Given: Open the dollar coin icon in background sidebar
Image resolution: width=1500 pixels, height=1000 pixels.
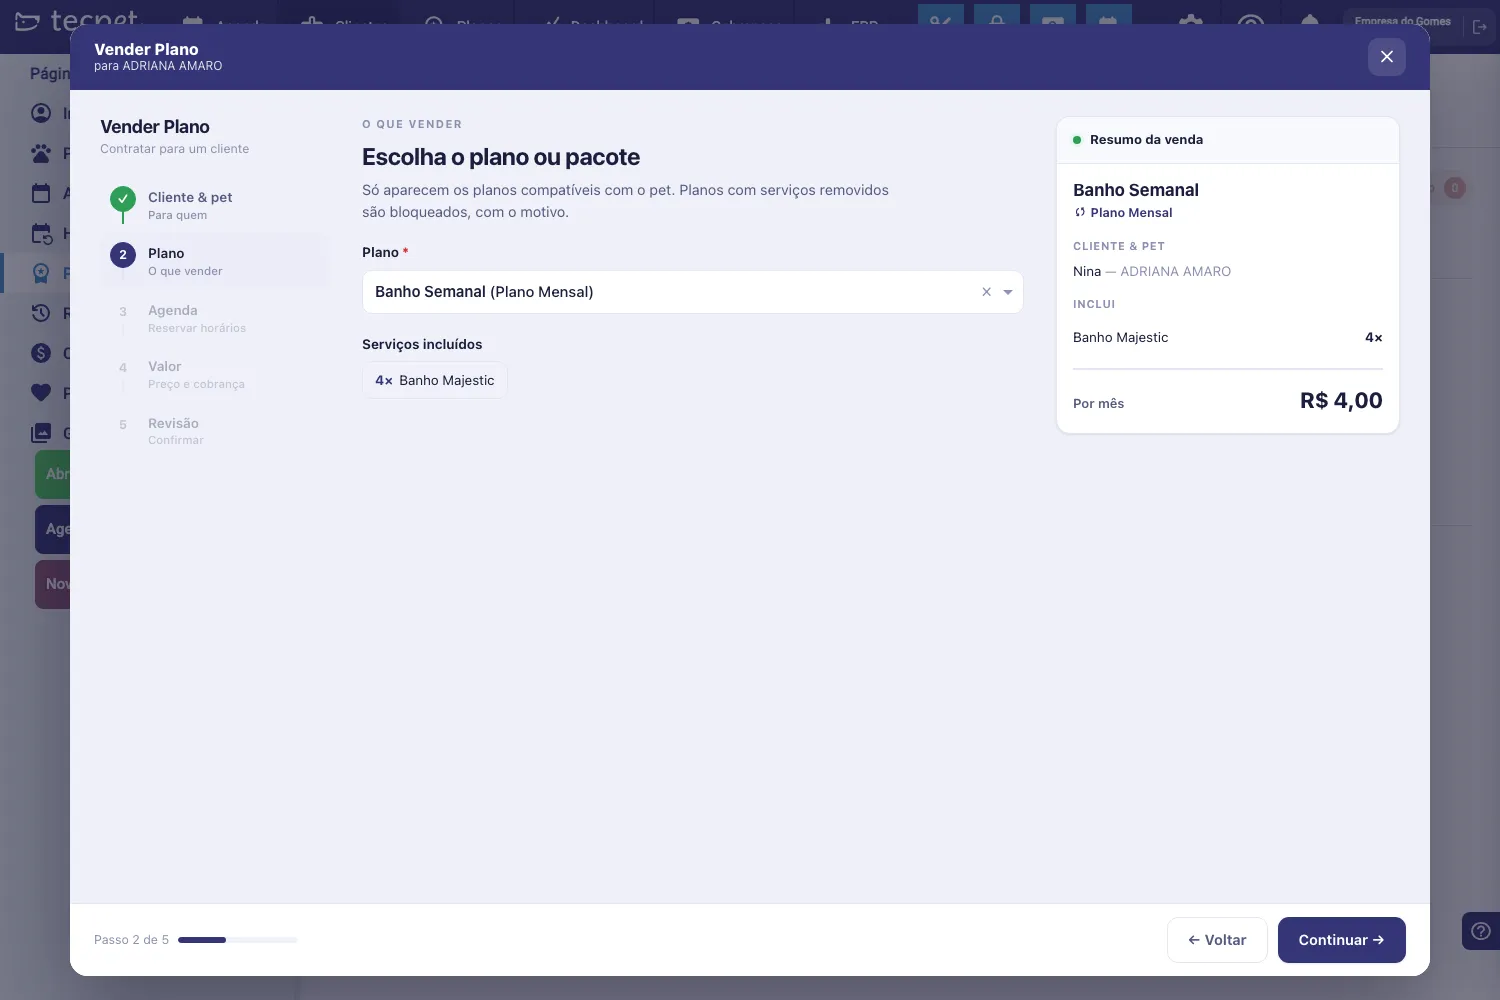Looking at the screenshot, I should [x=41, y=353].
